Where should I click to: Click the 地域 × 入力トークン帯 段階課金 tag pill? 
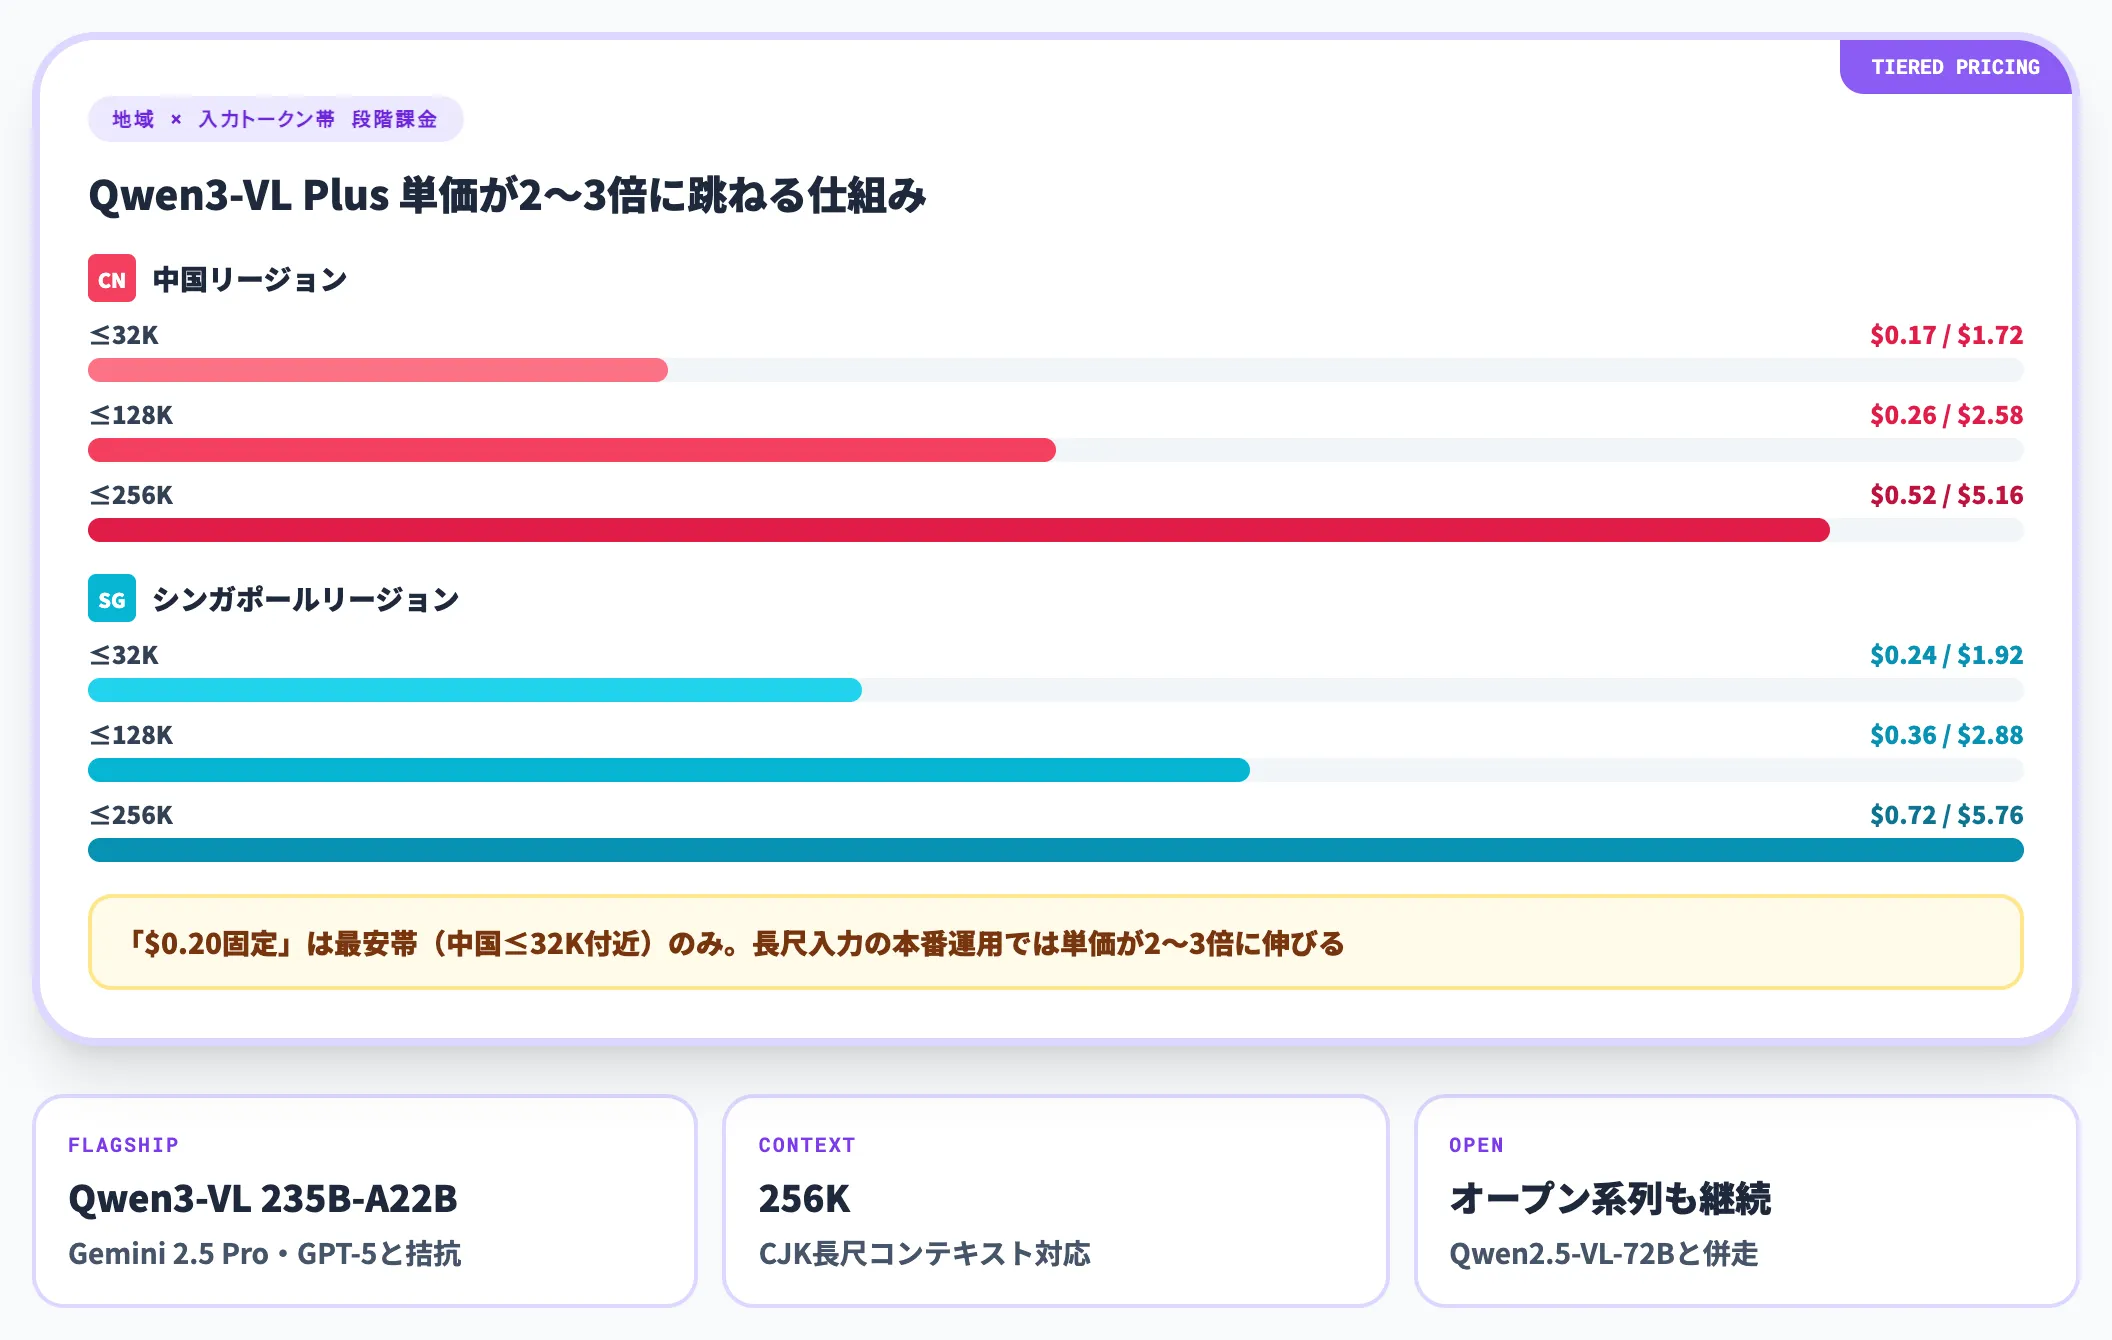[275, 119]
